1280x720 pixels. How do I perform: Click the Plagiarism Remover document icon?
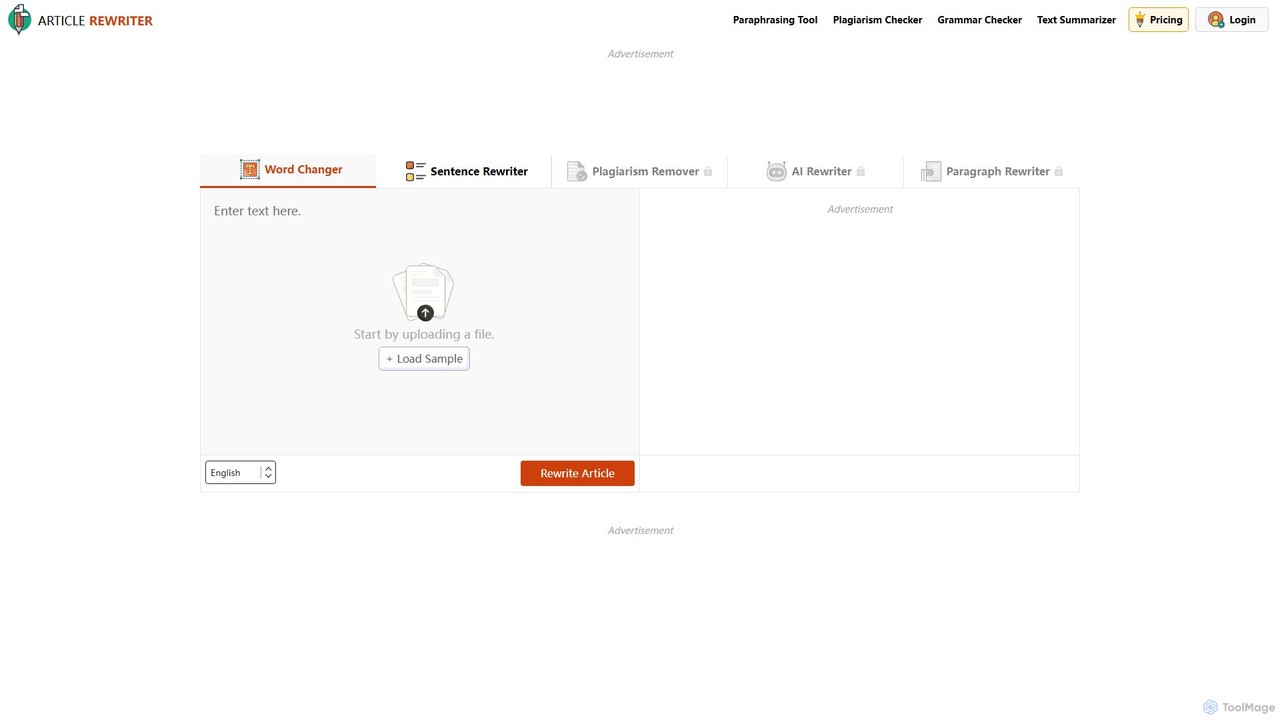(577, 172)
